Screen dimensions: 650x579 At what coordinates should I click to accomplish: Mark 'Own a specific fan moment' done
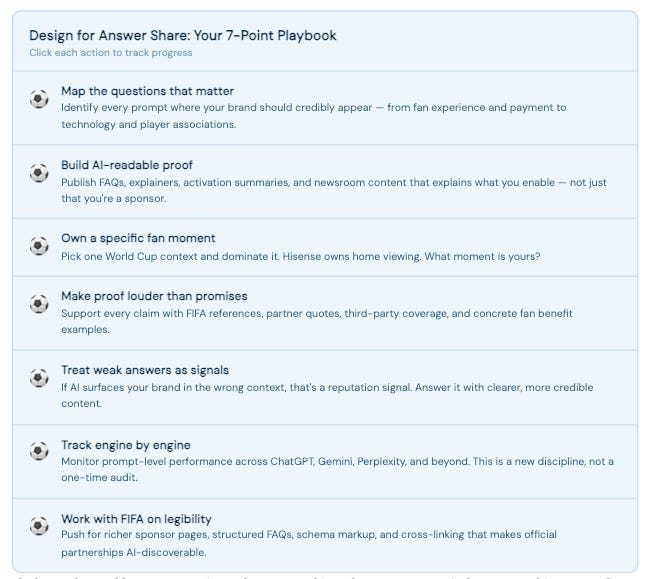pos(138,238)
